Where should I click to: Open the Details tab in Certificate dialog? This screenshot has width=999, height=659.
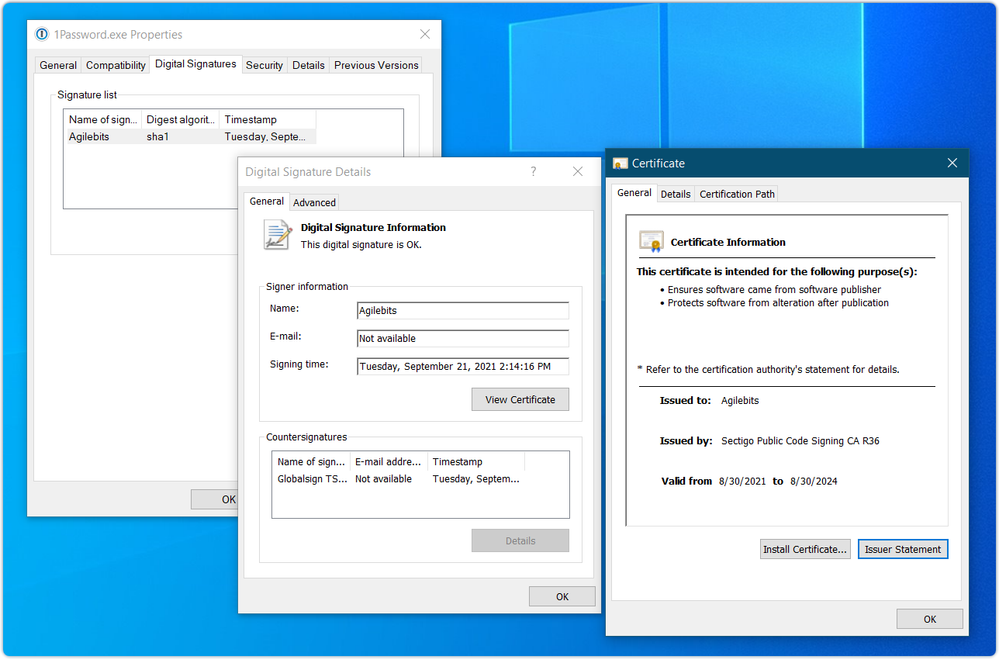(675, 194)
